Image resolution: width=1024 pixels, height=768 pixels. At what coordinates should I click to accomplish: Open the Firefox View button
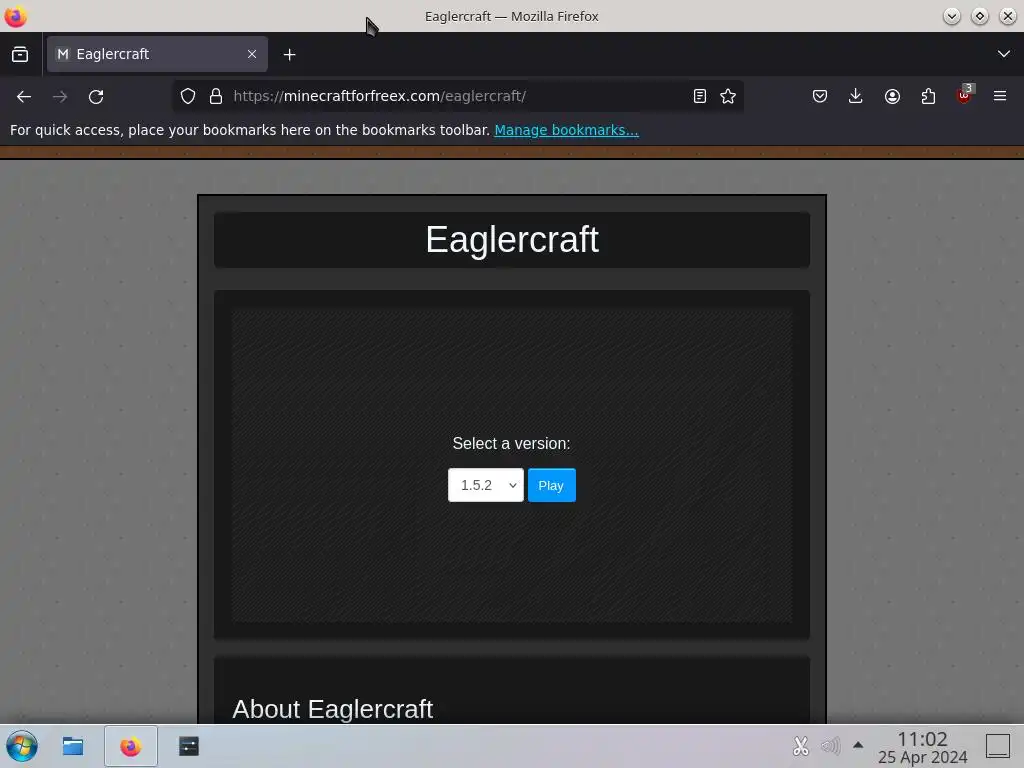20,54
